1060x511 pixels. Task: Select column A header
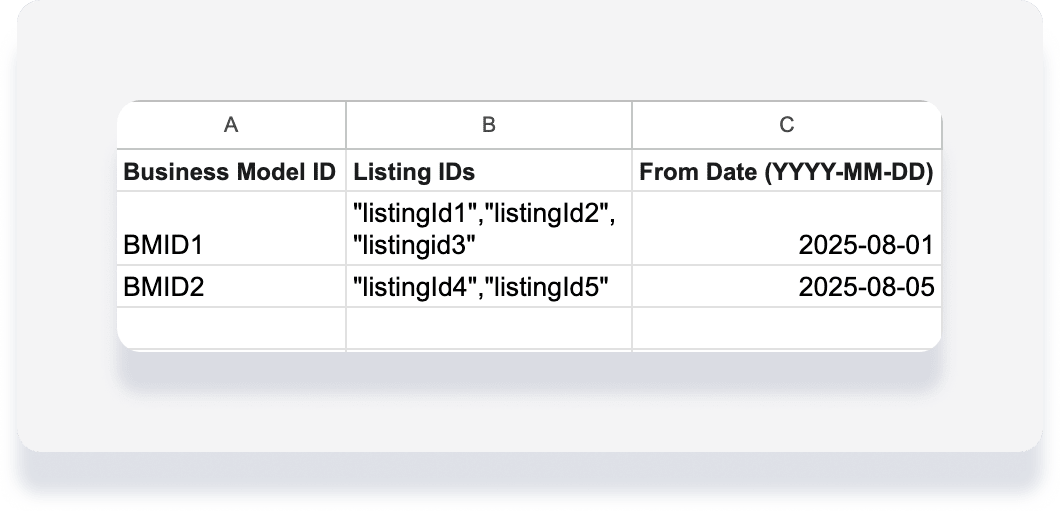tap(231, 125)
